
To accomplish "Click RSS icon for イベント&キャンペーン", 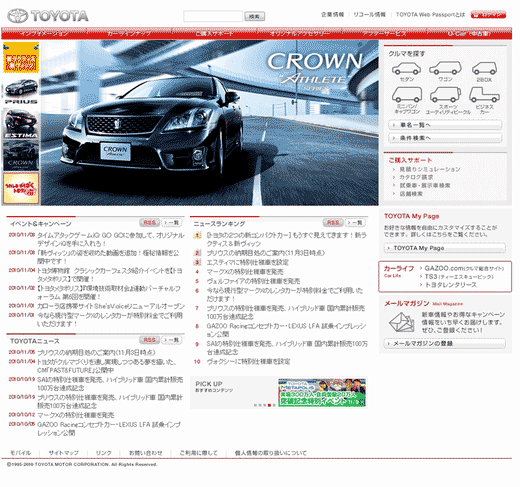I will point(150,222).
